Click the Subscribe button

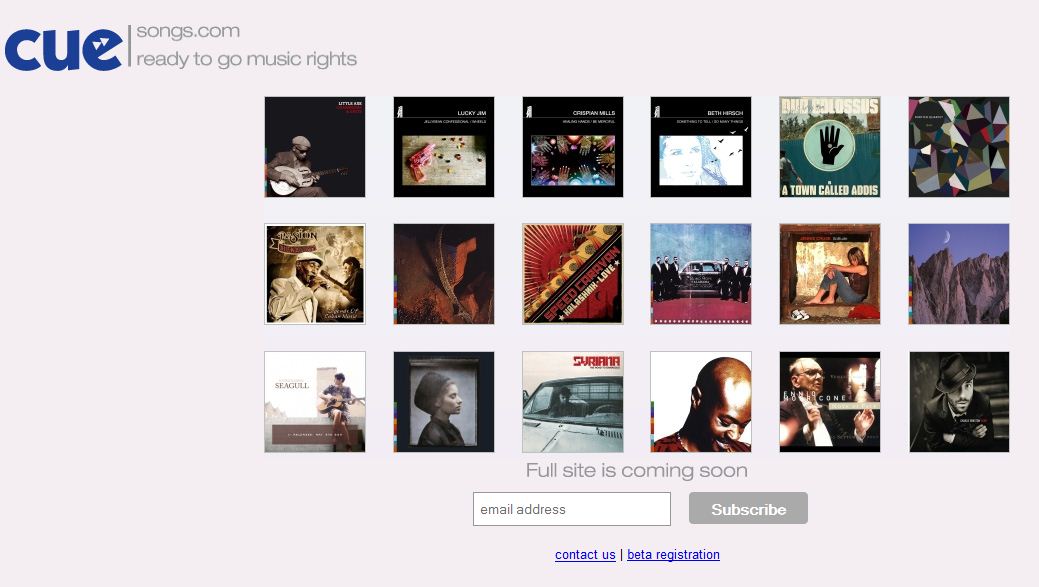pos(748,508)
